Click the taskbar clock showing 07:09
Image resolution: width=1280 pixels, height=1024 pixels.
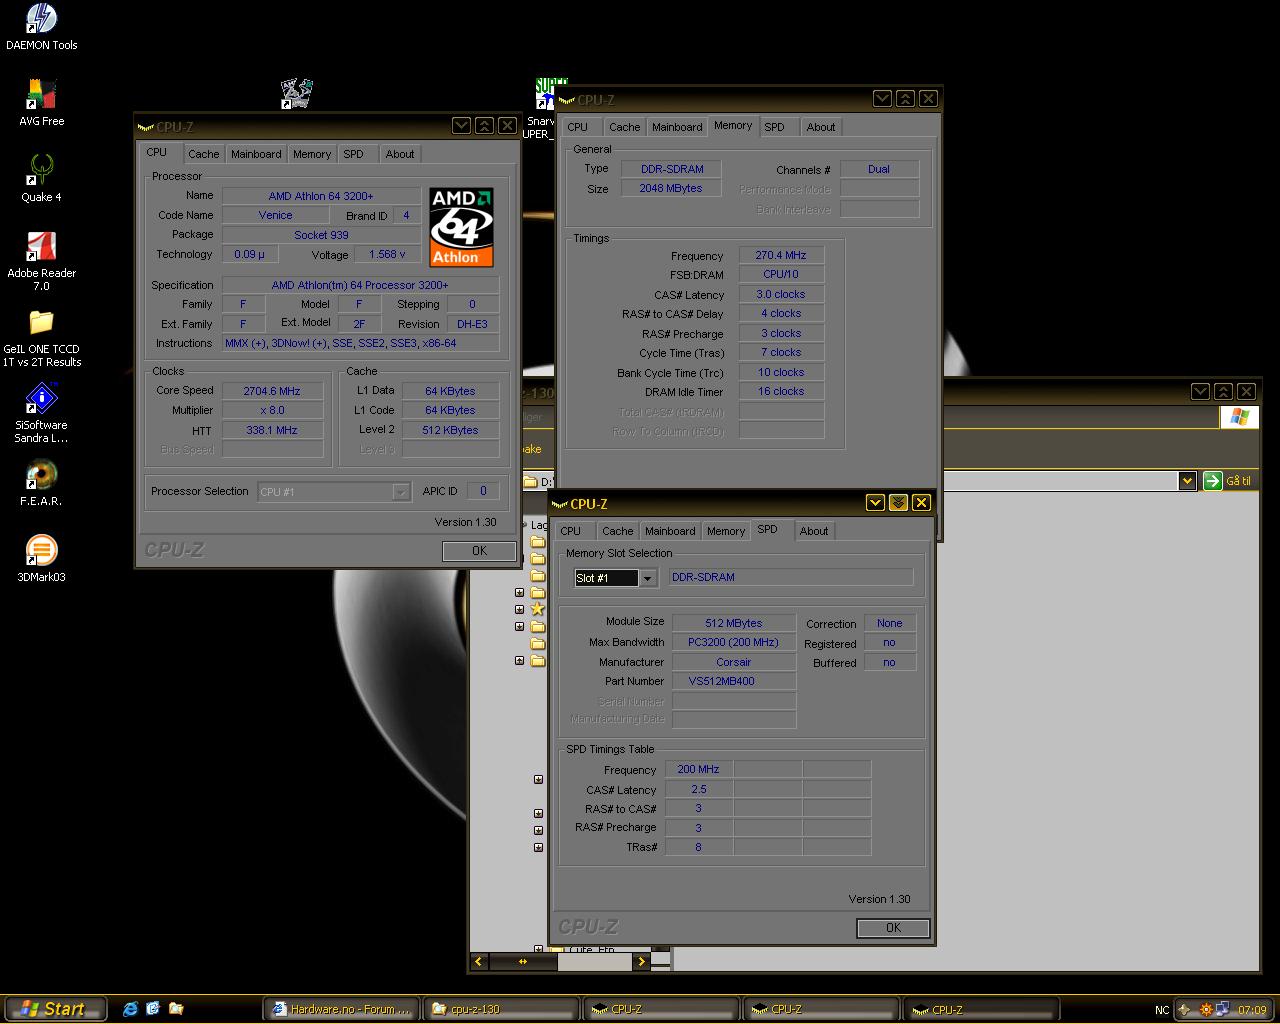(x=1252, y=1010)
